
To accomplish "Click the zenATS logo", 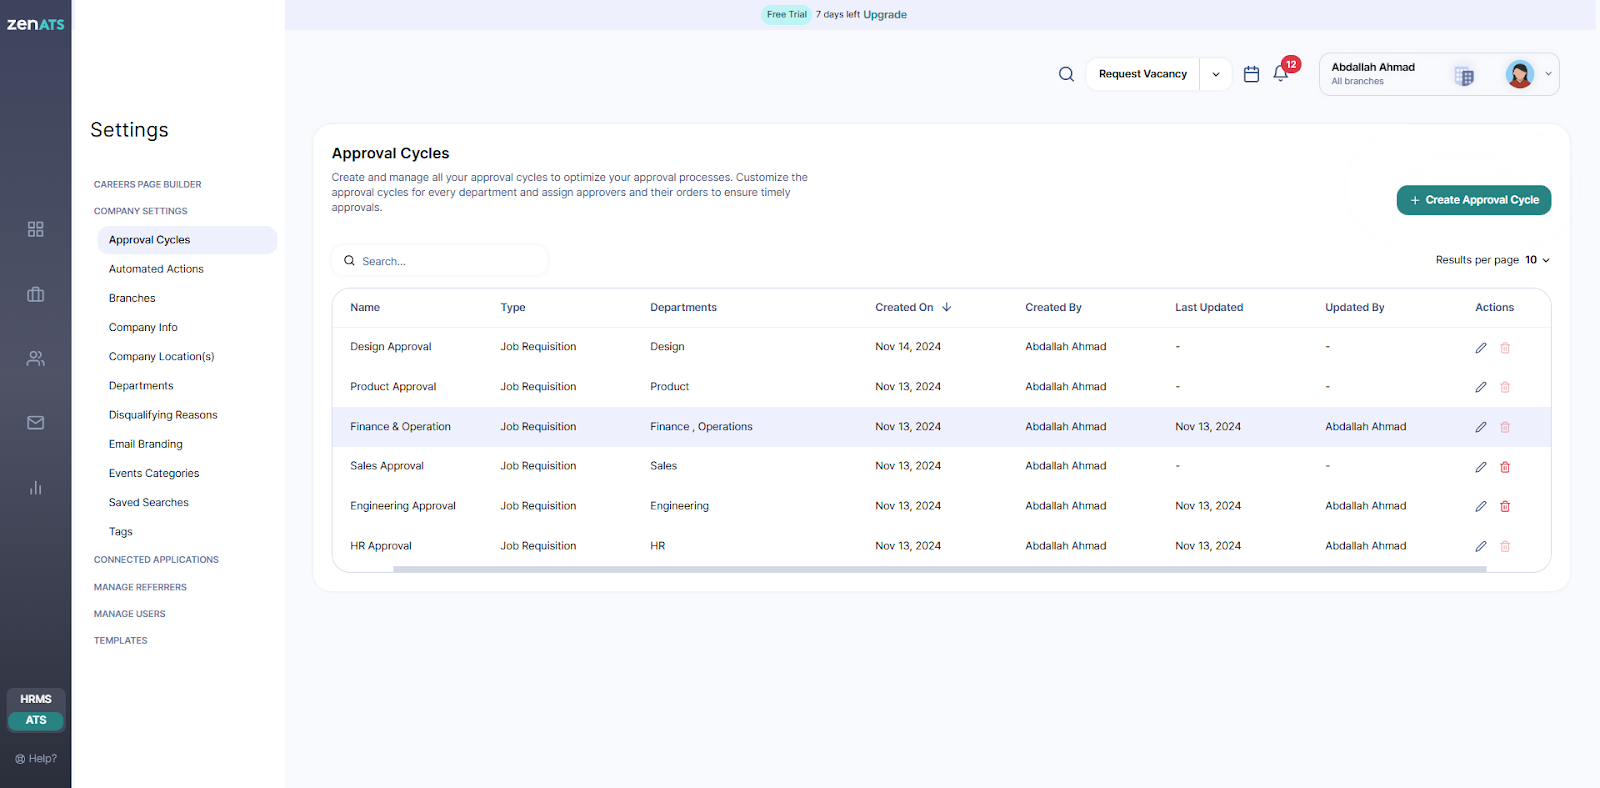I will (x=36, y=24).
